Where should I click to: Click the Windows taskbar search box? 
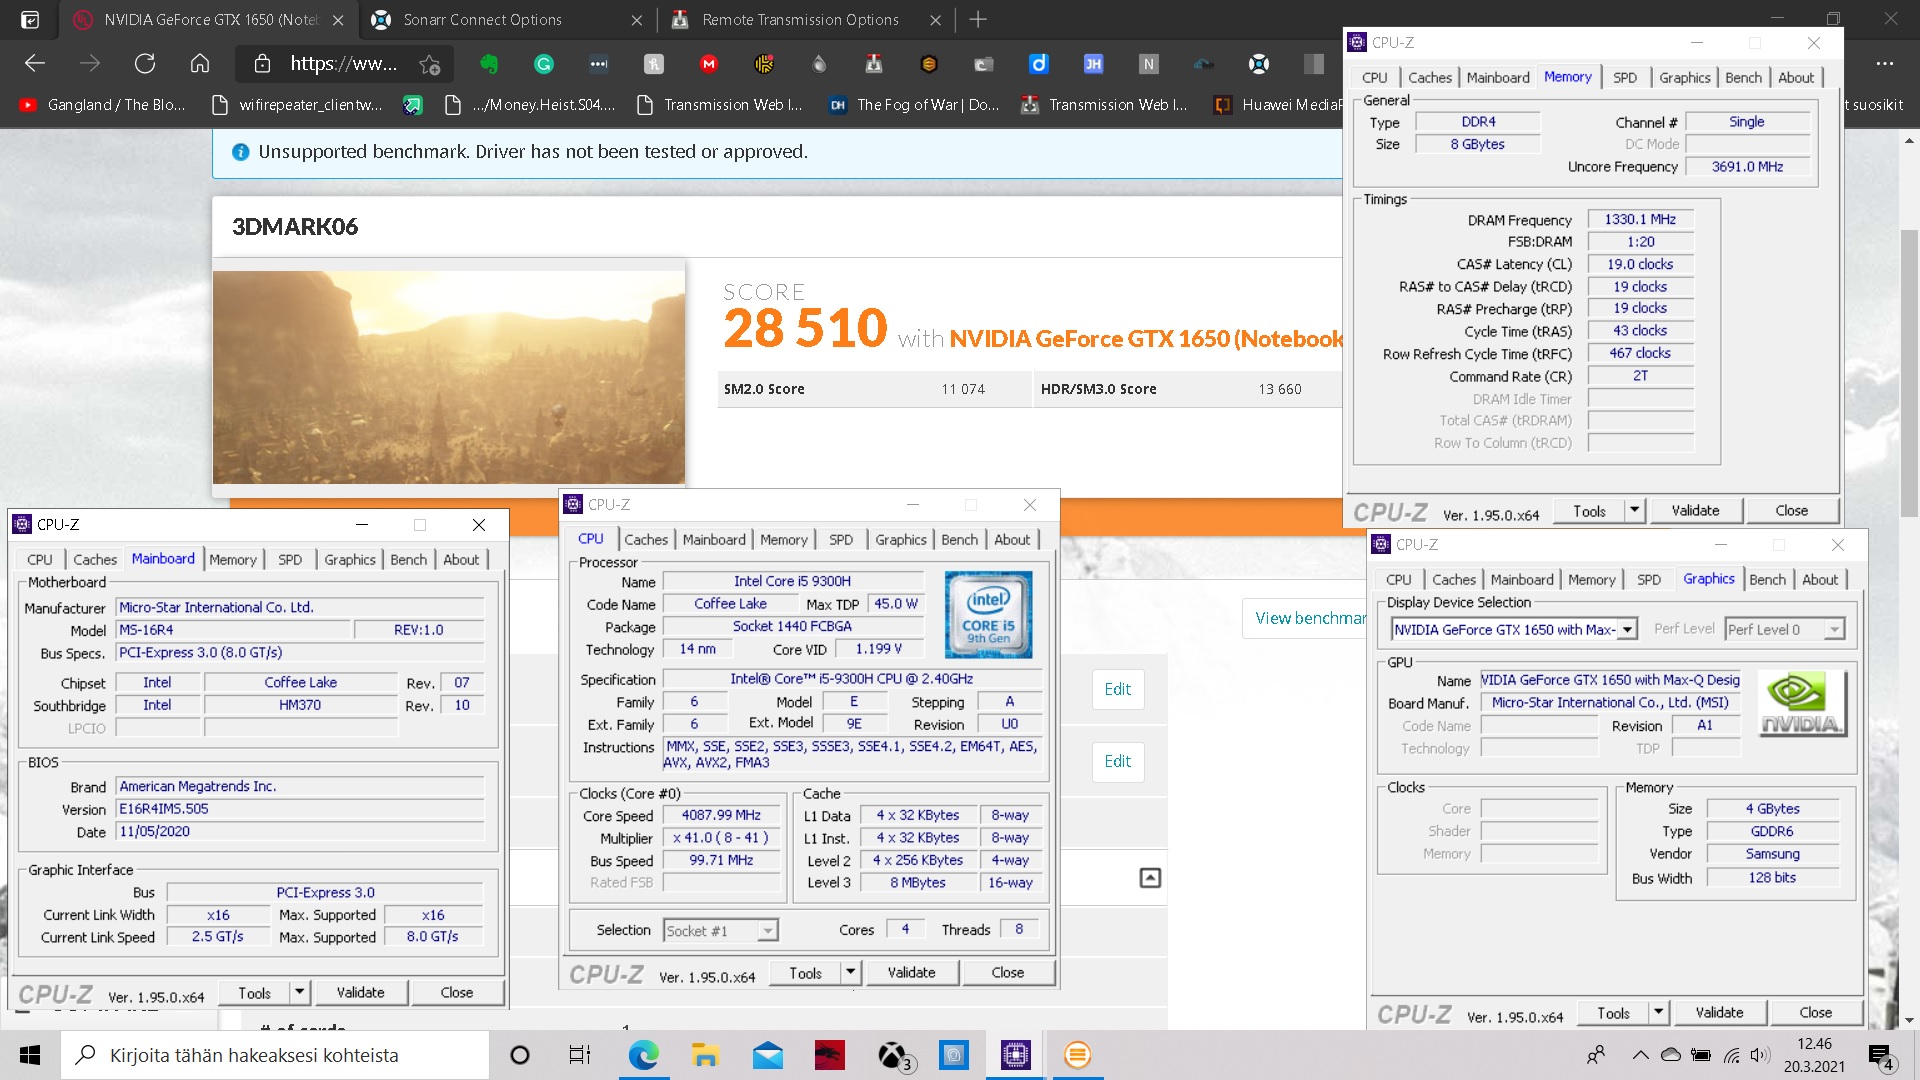pyautogui.click(x=275, y=1055)
